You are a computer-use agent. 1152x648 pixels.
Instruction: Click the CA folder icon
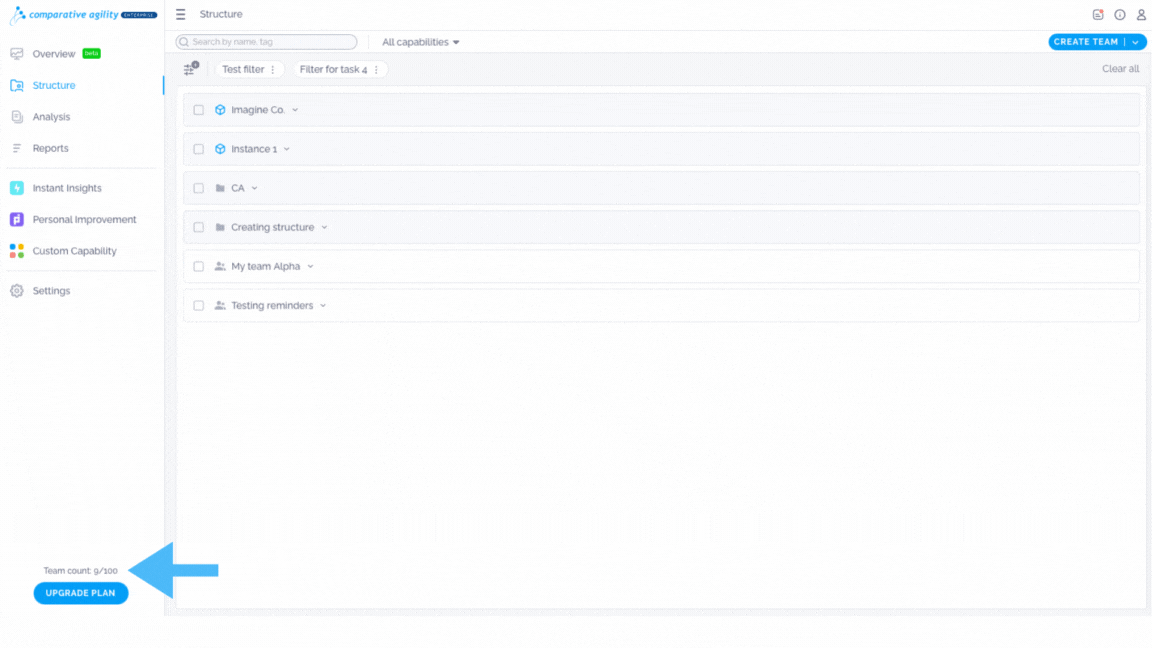click(x=220, y=188)
